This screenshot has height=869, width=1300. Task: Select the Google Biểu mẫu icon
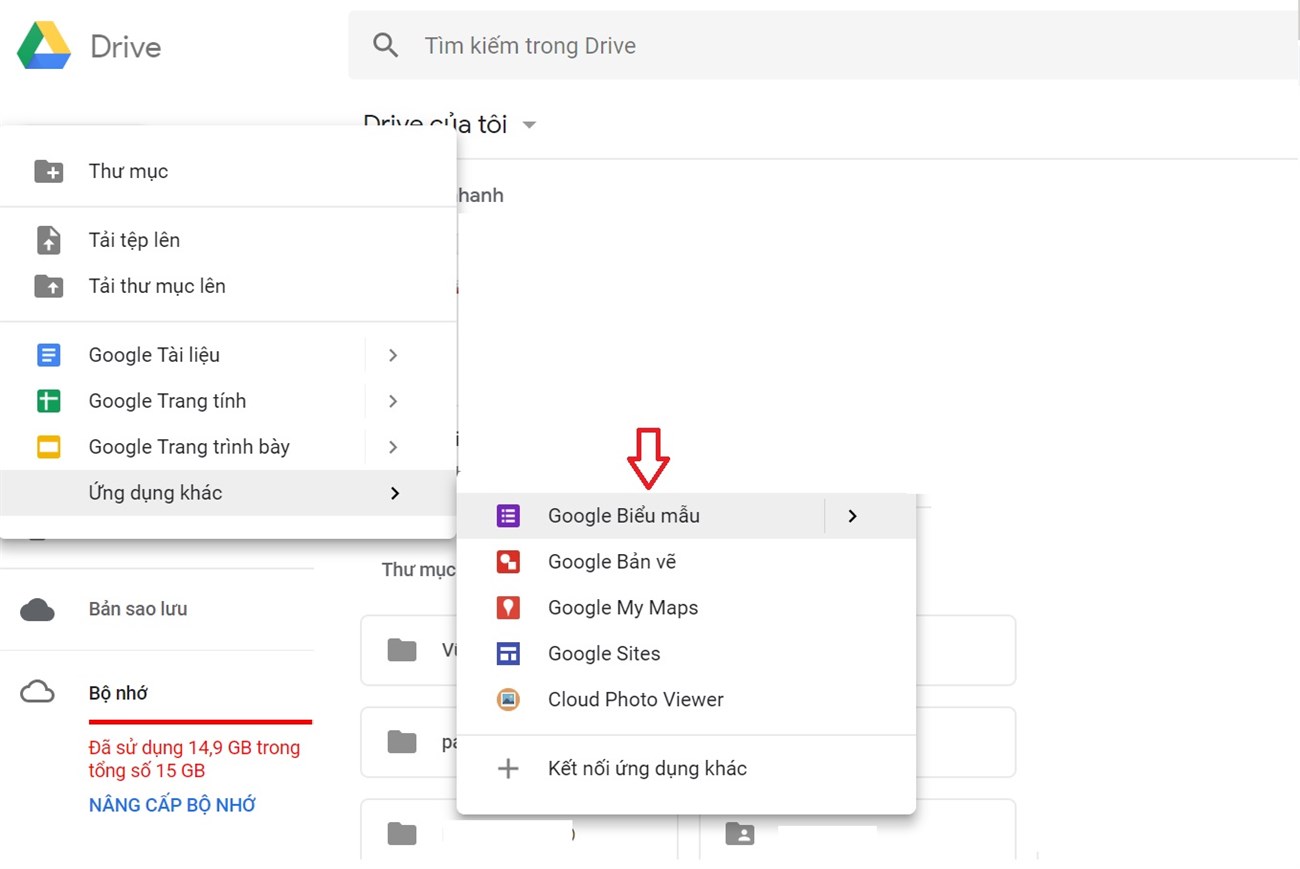(x=508, y=515)
